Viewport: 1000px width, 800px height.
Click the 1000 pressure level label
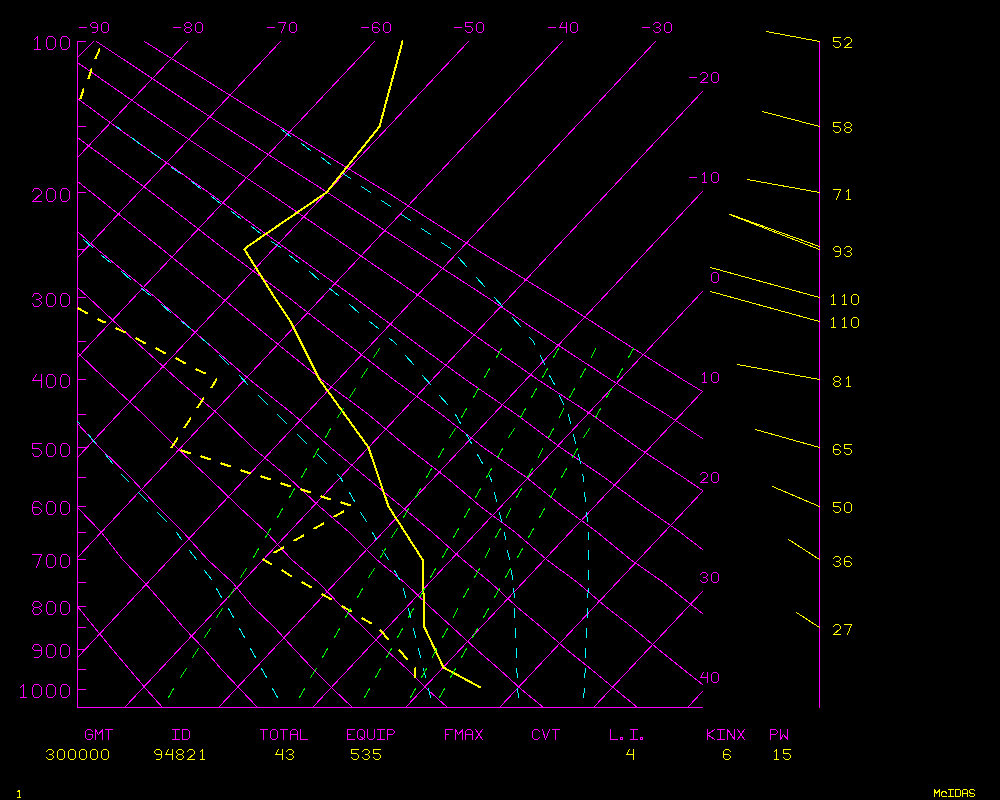45,691
